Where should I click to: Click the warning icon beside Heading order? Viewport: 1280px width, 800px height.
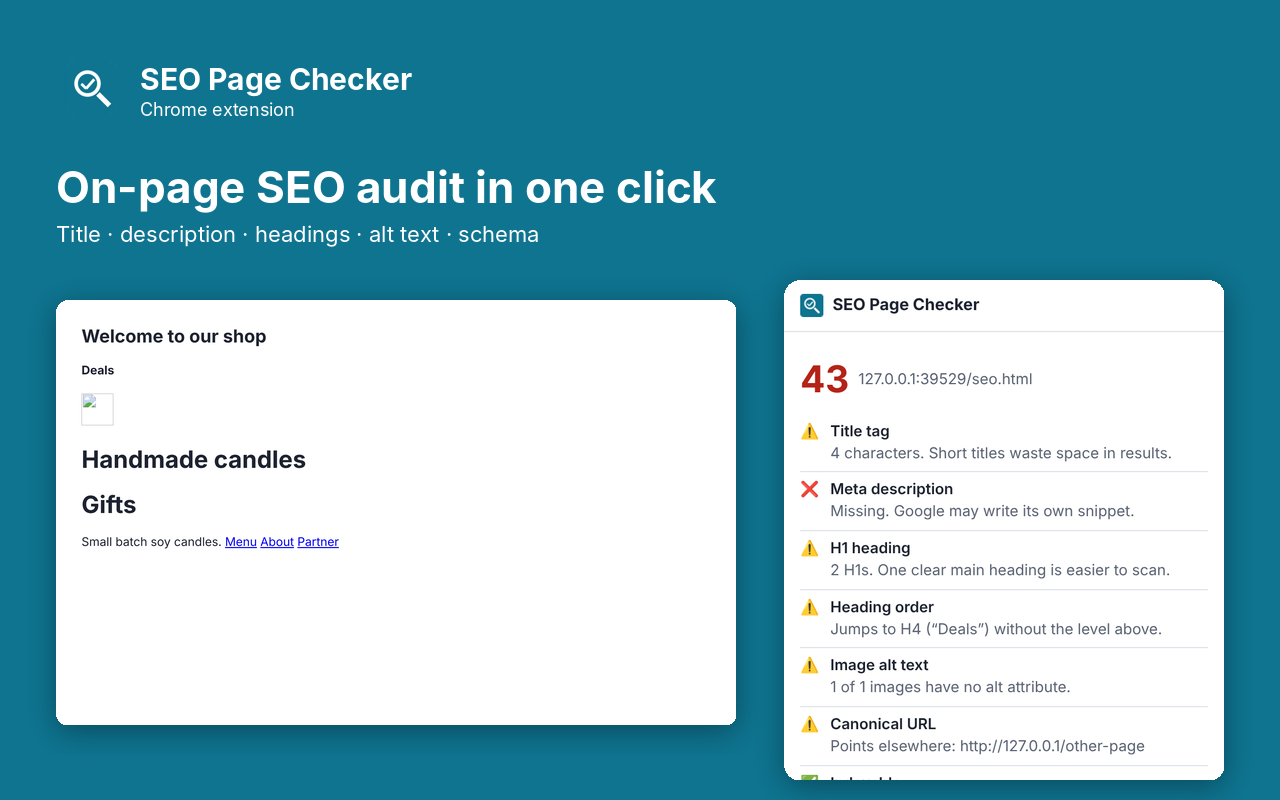[810, 607]
